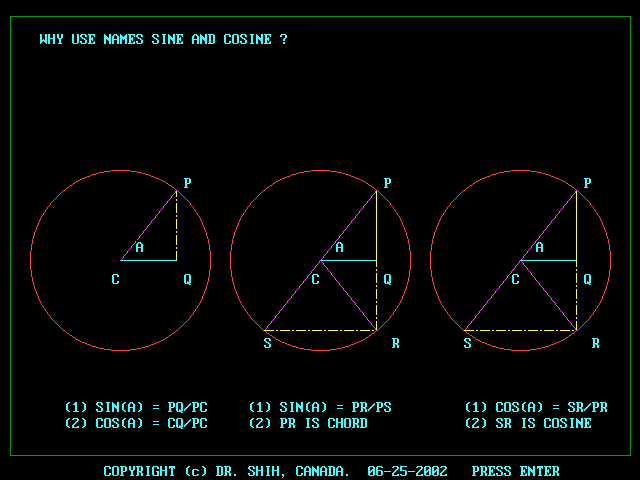640x480 pixels.
Task: Click label P on the middle circle
Action: click(387, 183)
